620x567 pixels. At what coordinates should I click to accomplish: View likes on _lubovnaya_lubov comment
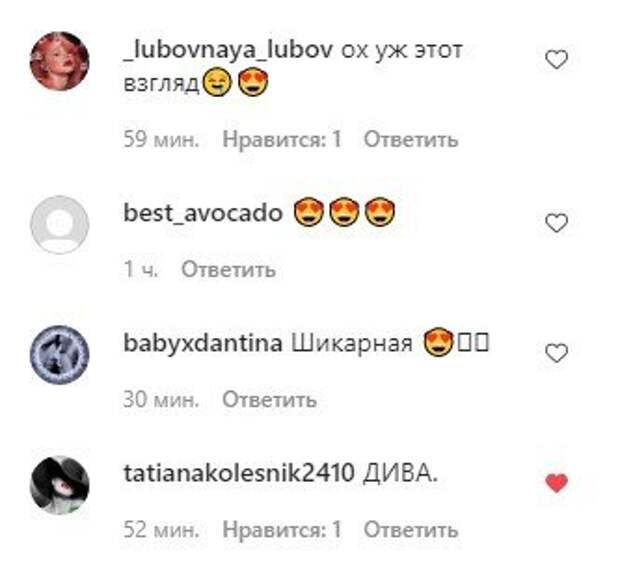282,140
